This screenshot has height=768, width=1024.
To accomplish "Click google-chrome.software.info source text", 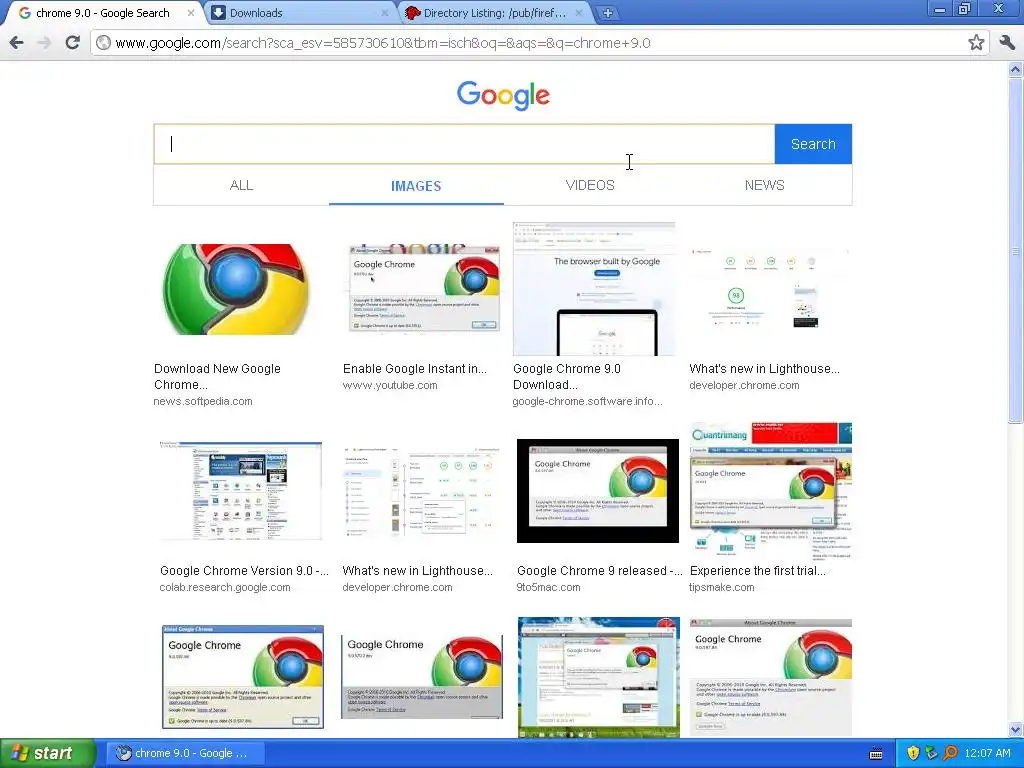I will coord(587,402).
